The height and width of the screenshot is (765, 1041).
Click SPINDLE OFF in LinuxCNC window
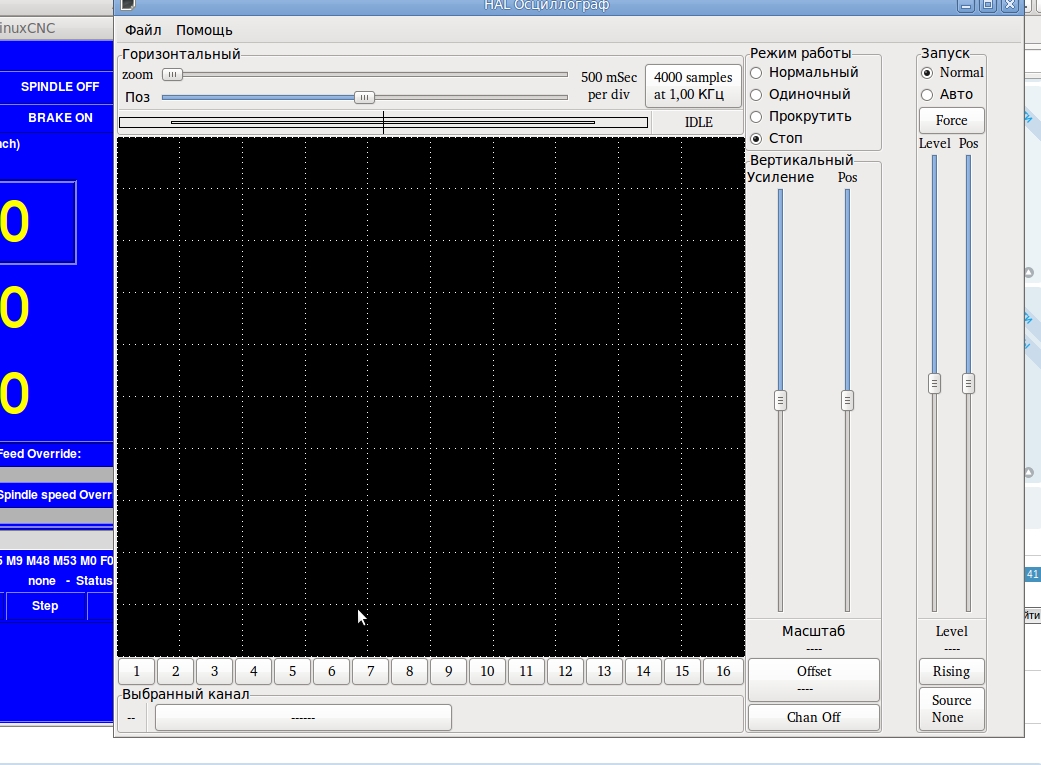(60, 87)
